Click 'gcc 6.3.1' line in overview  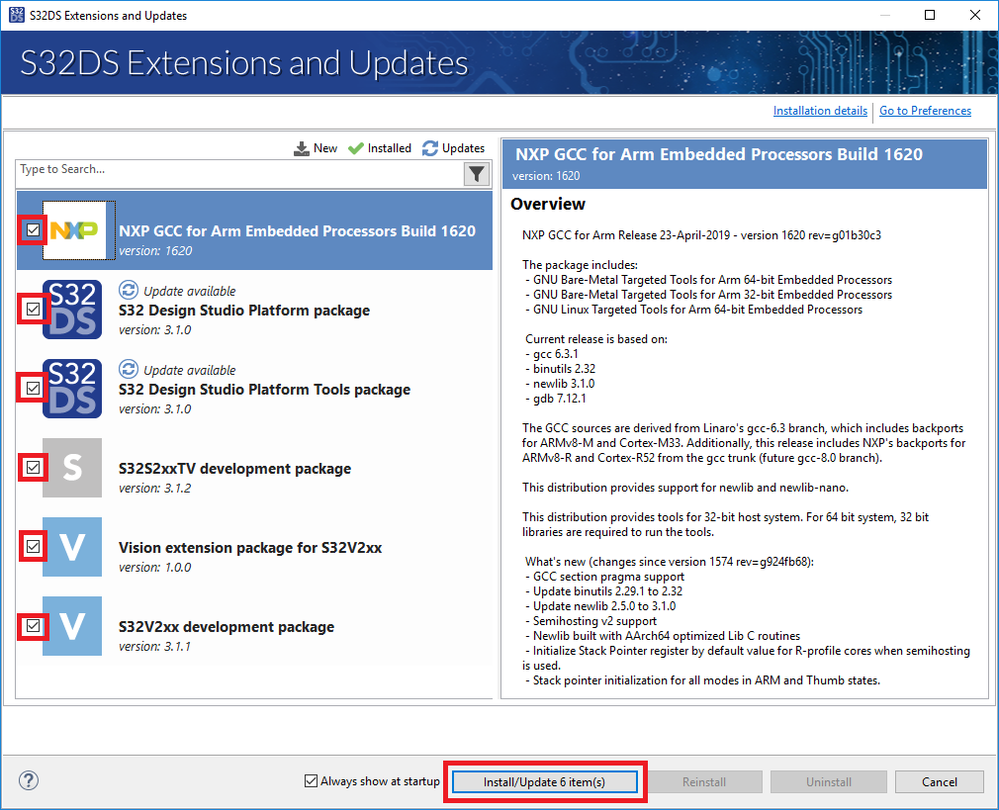(552, 354)
